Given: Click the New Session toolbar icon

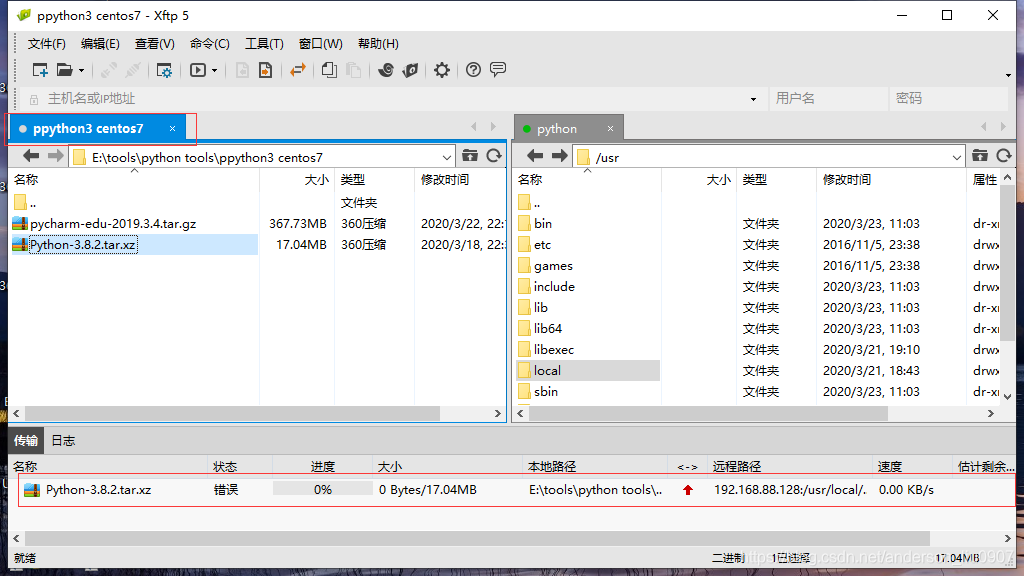Looking at the screenshot, I should pyautogui.click(x=40, y=70).
